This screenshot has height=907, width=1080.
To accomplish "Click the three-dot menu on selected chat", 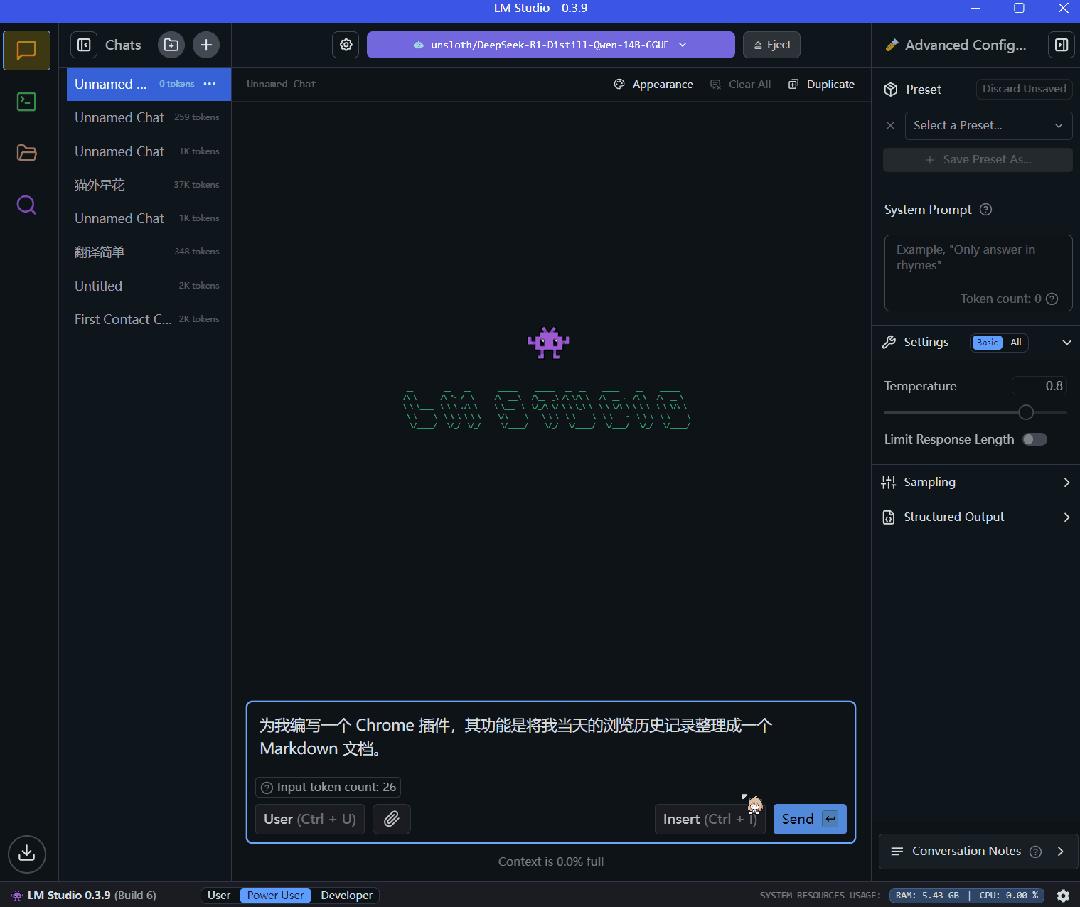I will [209, 83].
